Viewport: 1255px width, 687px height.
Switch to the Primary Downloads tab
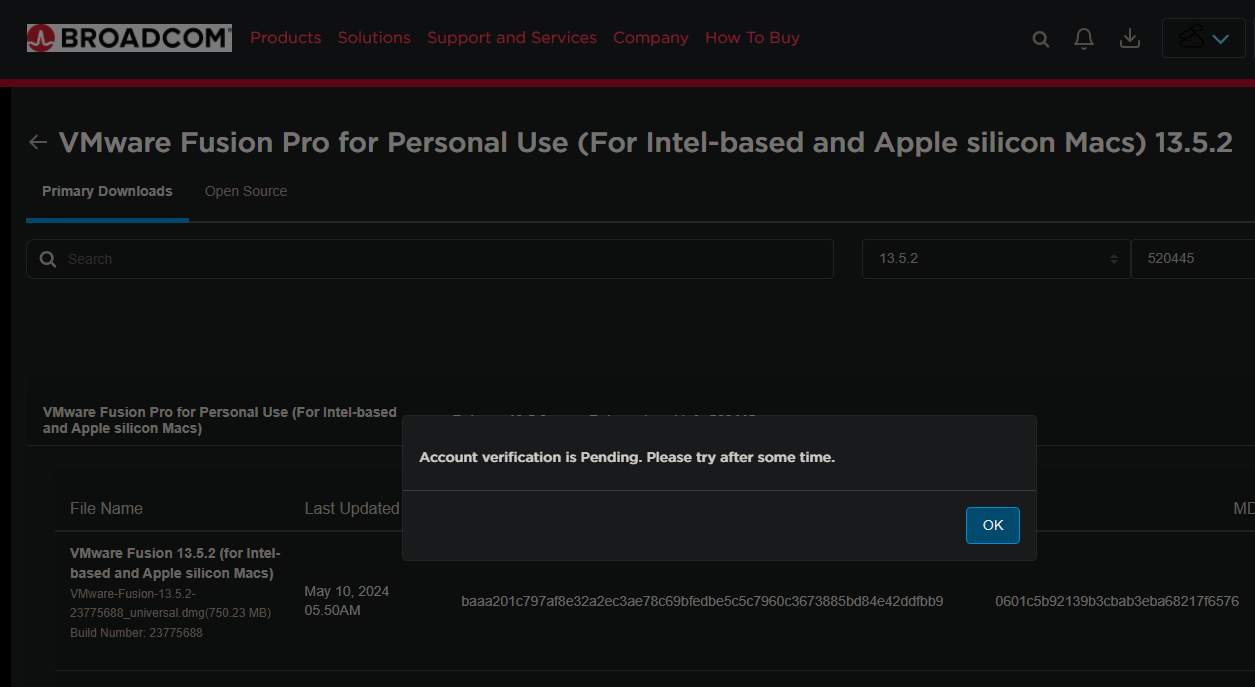tap(107, 191)
